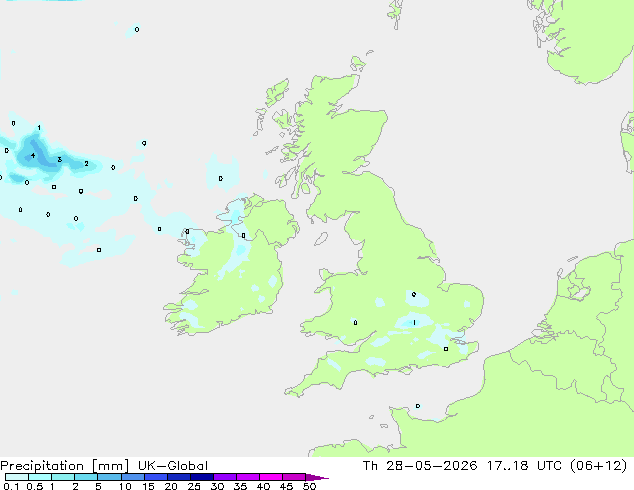The width and height of the screenshot is (634, 490).
Task: Click the 28-05-2026 date label
Action: click(431, 466)
